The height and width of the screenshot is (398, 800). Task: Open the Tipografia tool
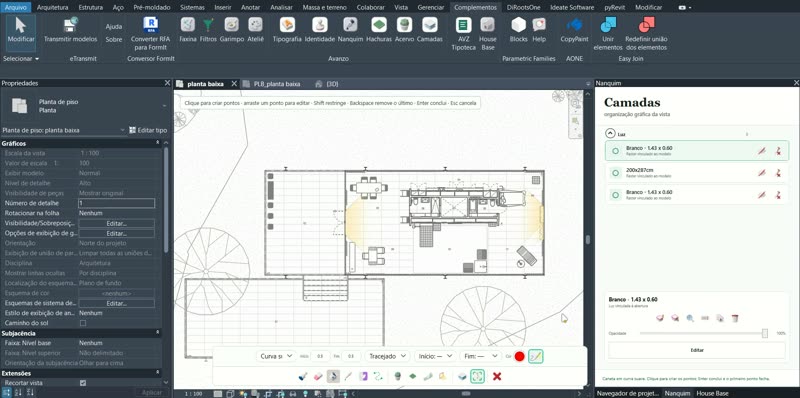coord(287,30)
